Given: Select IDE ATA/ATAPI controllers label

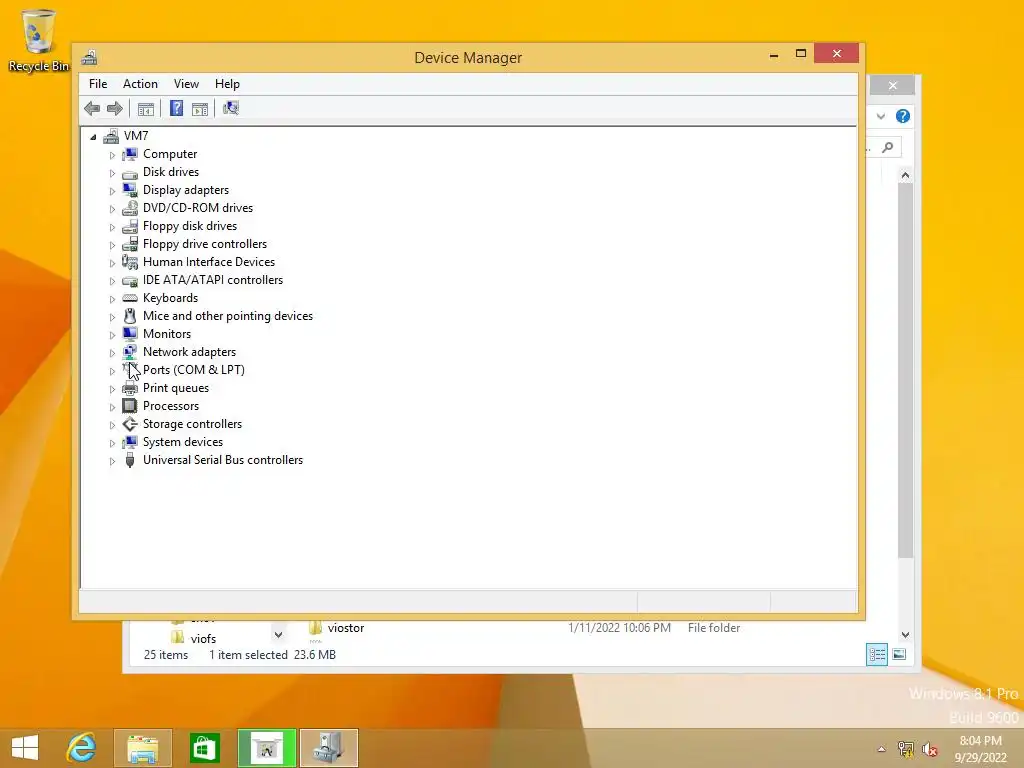Looking at the screenshot, I should point(213,280).
